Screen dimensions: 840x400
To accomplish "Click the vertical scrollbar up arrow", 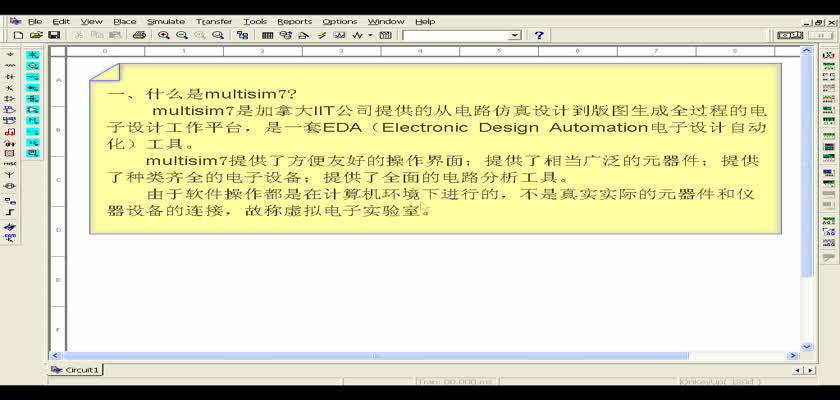I will [807, 51].
